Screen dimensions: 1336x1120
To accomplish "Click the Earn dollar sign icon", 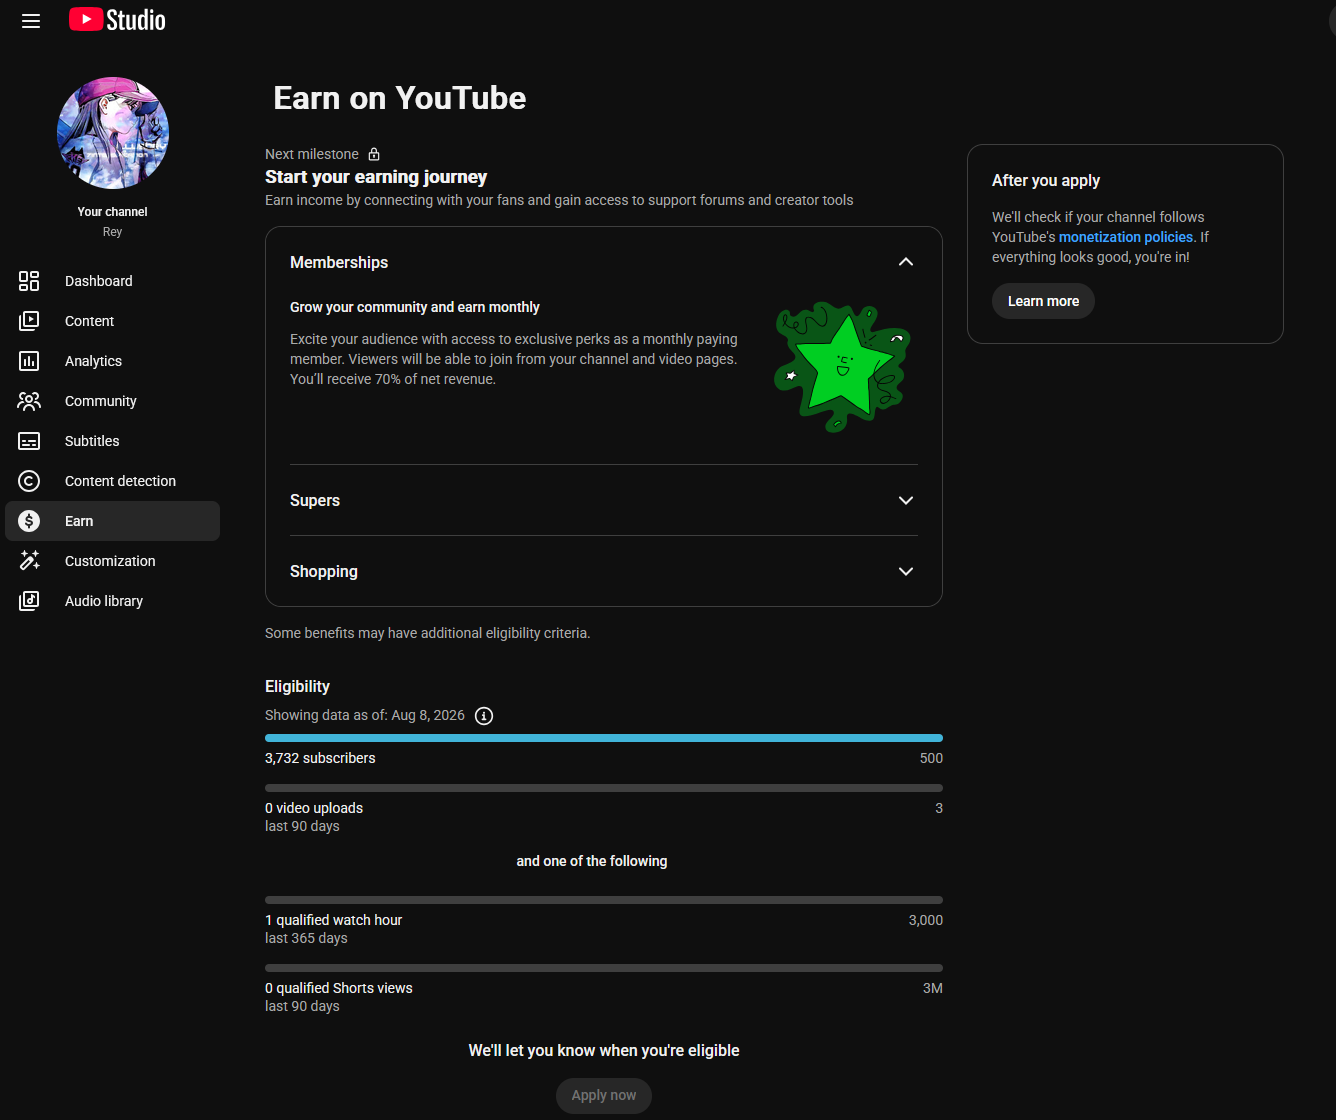I will 29,521.
